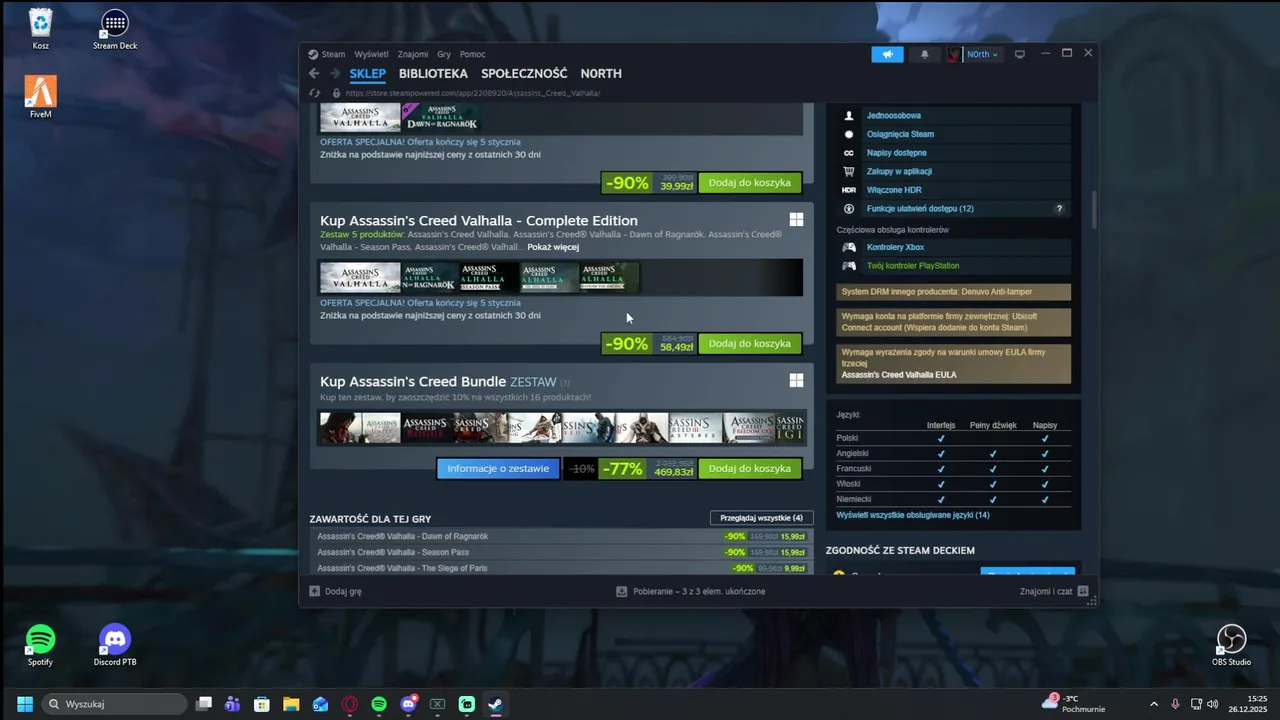Open the Znajomi menu
Image resolution: width=1280 pixels, height=720 pixels.
point(413,54)
